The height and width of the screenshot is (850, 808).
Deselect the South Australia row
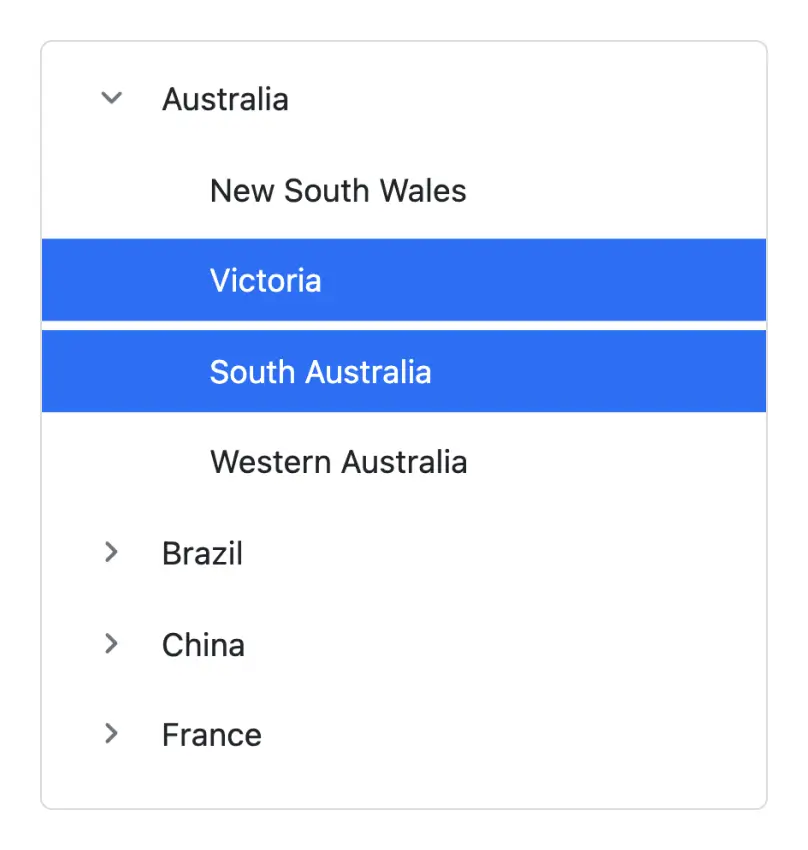[x=320, y=372]
